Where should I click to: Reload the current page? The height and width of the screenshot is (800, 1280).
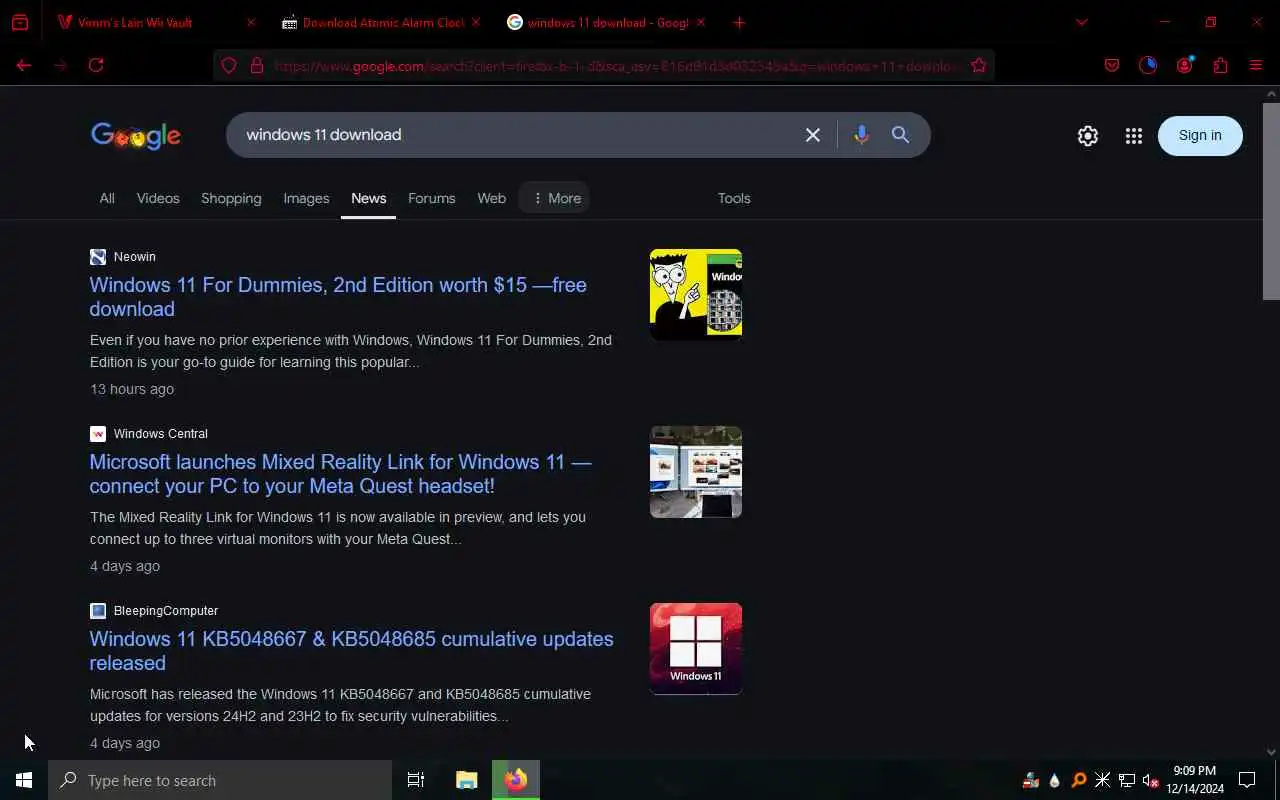click(96, 65)
